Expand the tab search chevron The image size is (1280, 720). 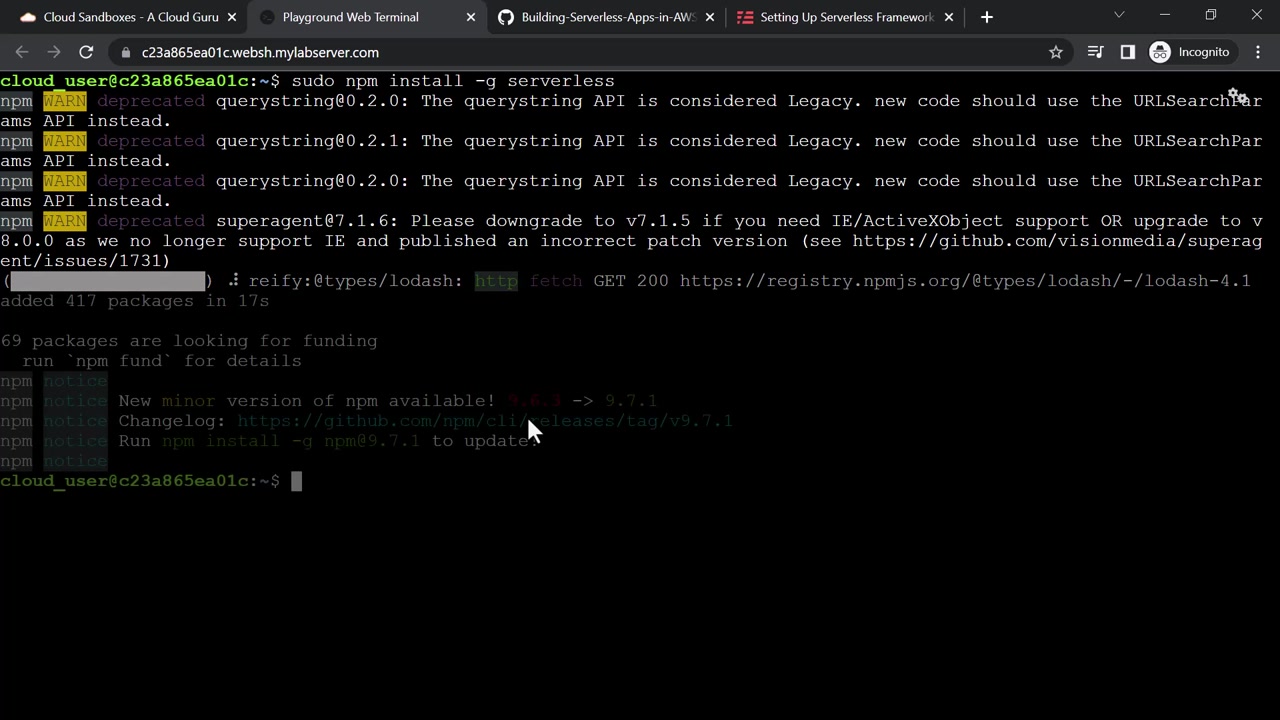tap(1119, 15)
